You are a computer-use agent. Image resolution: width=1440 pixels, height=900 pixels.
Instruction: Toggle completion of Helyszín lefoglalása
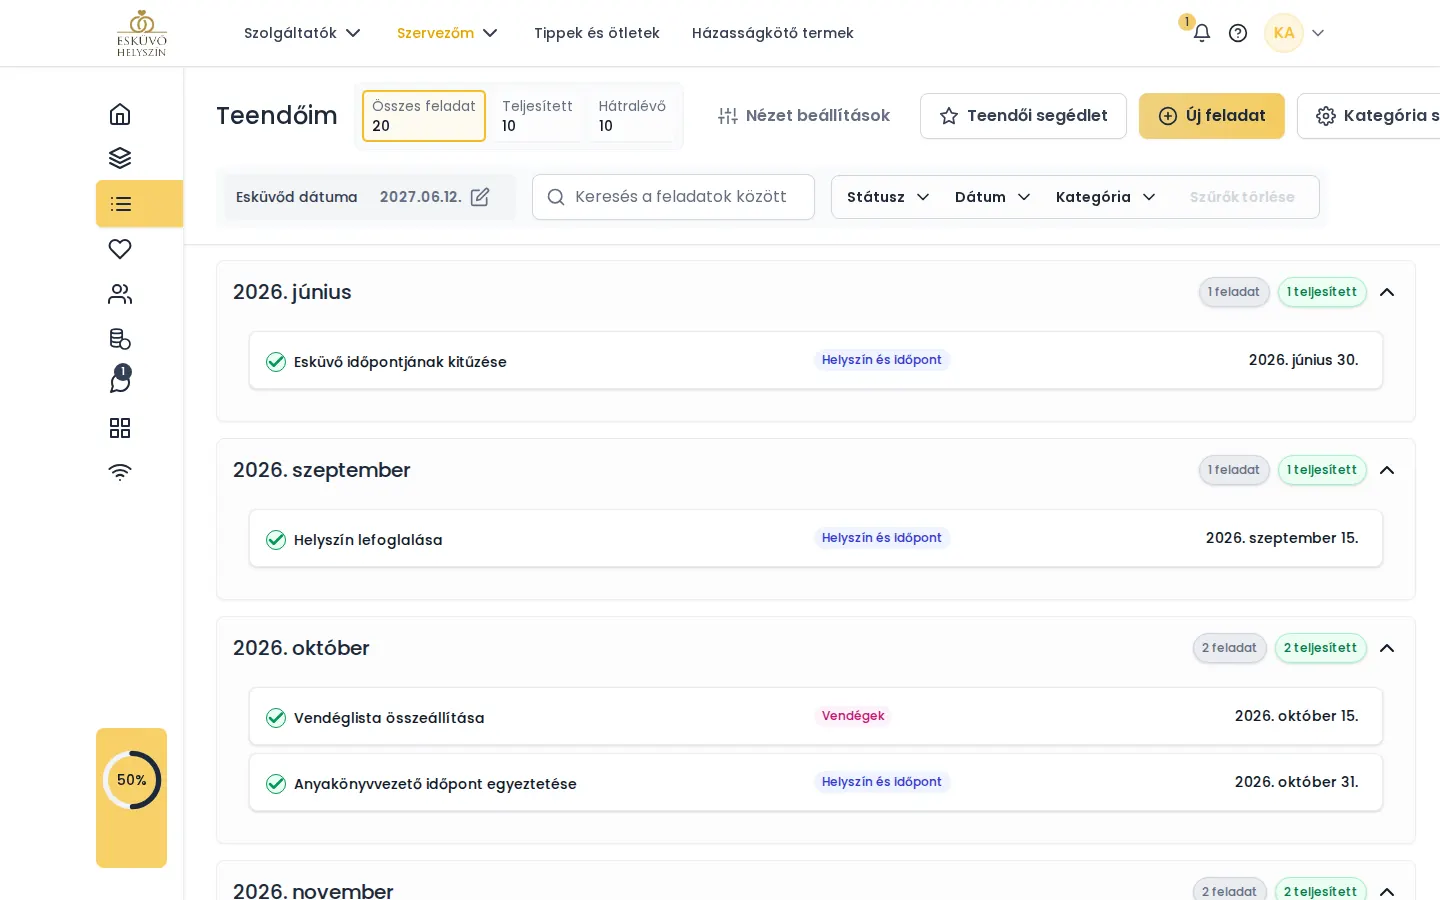pyautogui.click(x=276, y=540)
